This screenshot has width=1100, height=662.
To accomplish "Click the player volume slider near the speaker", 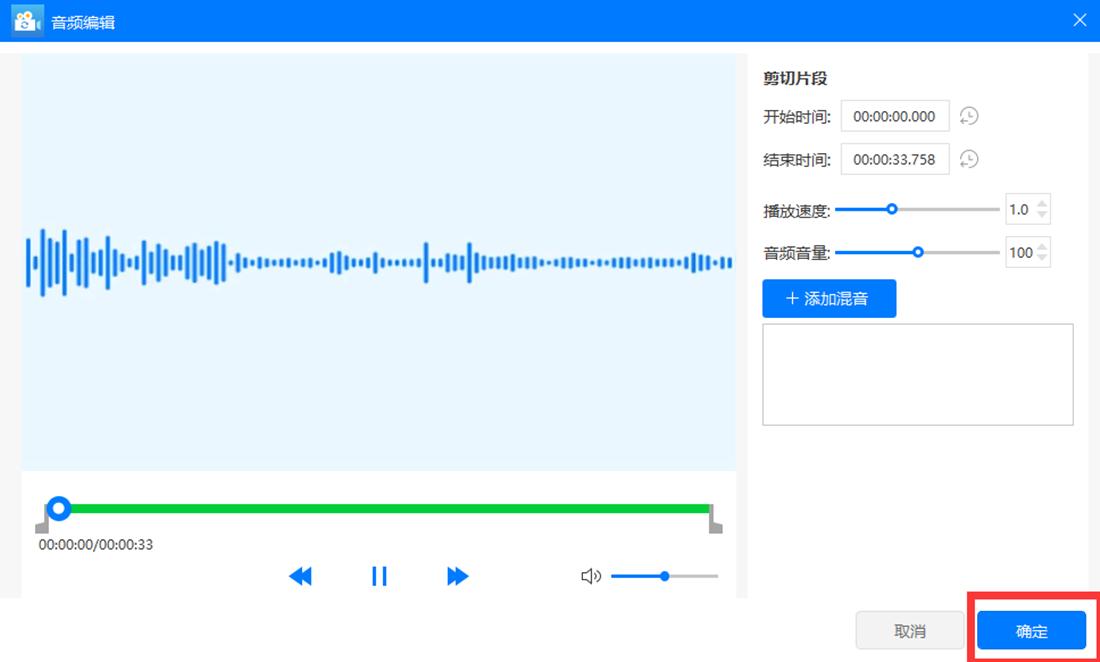I will point(663,576).
